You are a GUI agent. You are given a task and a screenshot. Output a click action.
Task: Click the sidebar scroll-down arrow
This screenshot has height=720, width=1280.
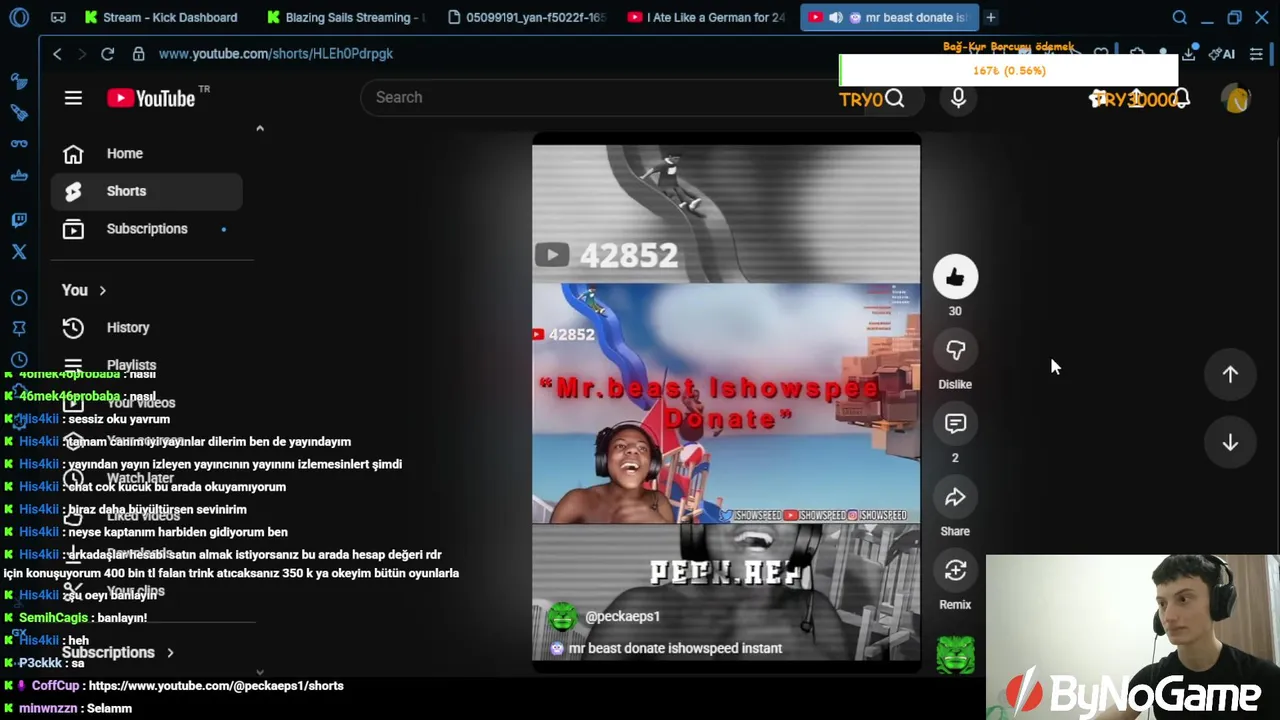[260, 673]
